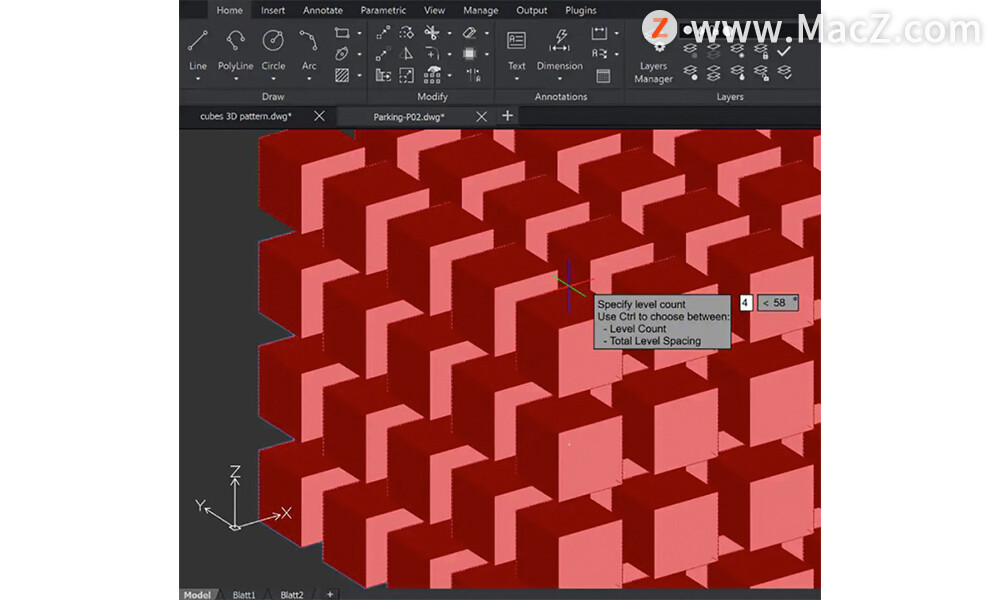Expand the Dimension dropdown menu
Screen dimensions: 1000x600
click(x=558, y=77)
